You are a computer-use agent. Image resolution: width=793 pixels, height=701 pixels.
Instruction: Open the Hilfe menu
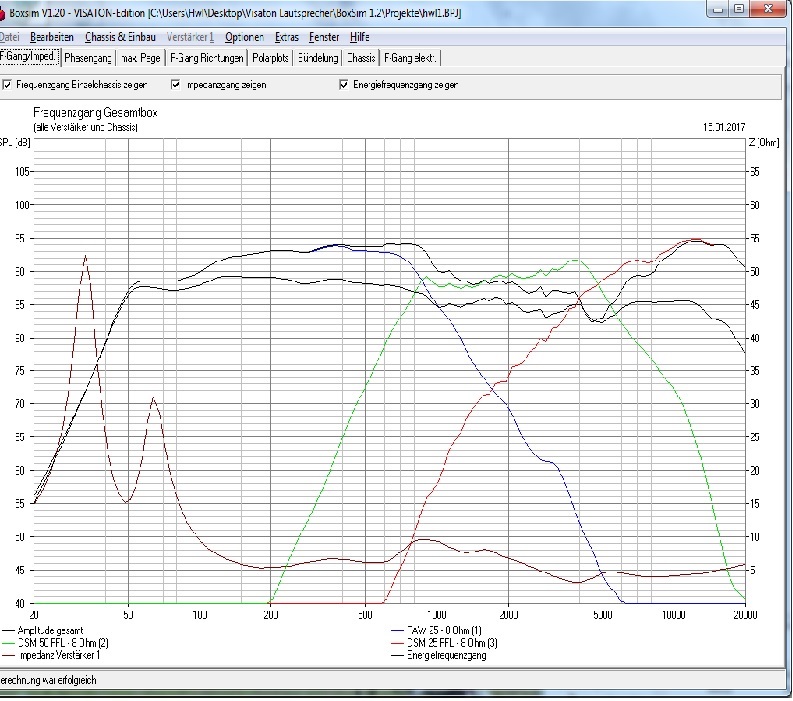pyautogui.click(x=359, y=37)
